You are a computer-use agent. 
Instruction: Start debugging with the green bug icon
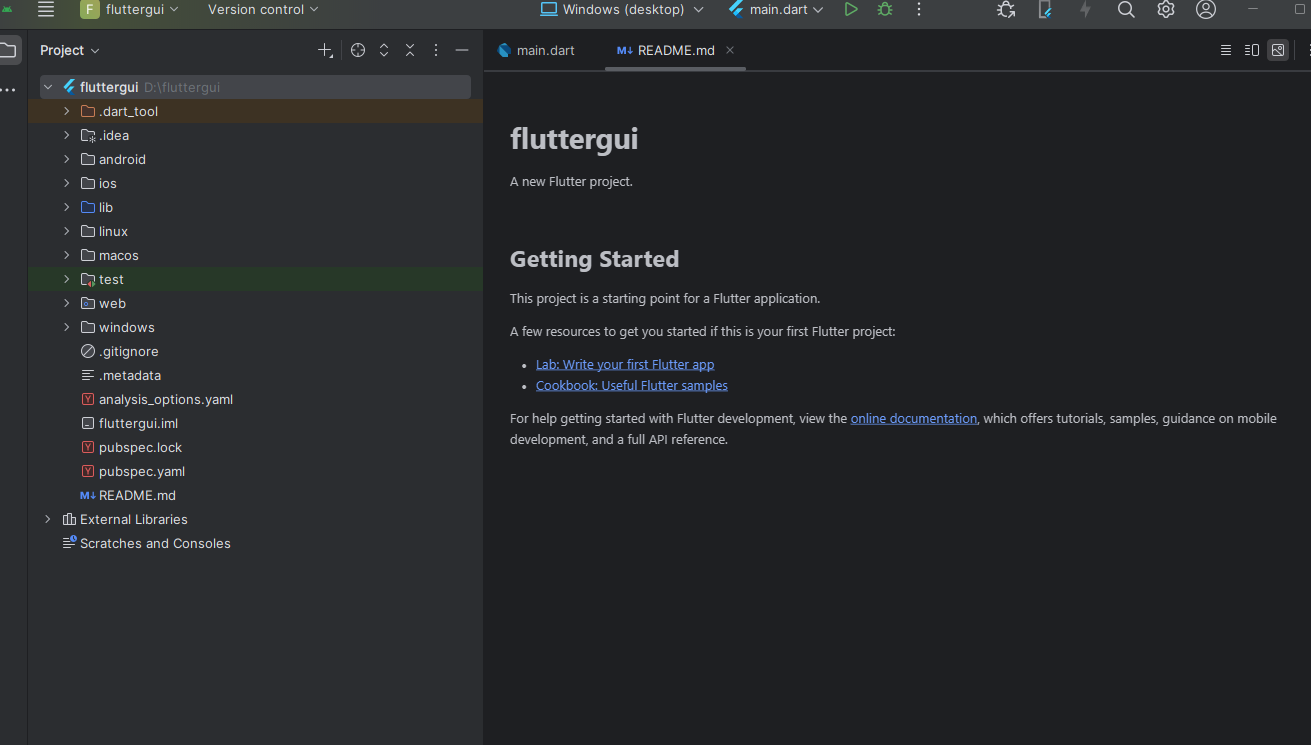tap(885, 10)
